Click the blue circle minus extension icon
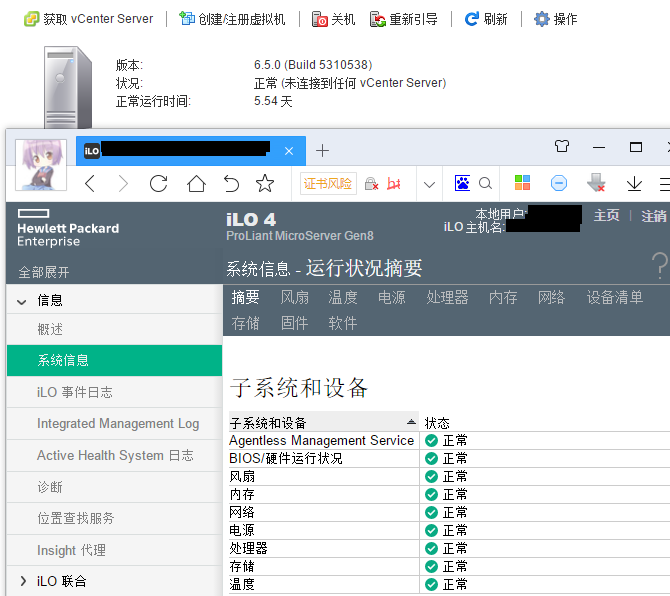The width and height of the screenshot is (670, 596). [x=559, y=183]
